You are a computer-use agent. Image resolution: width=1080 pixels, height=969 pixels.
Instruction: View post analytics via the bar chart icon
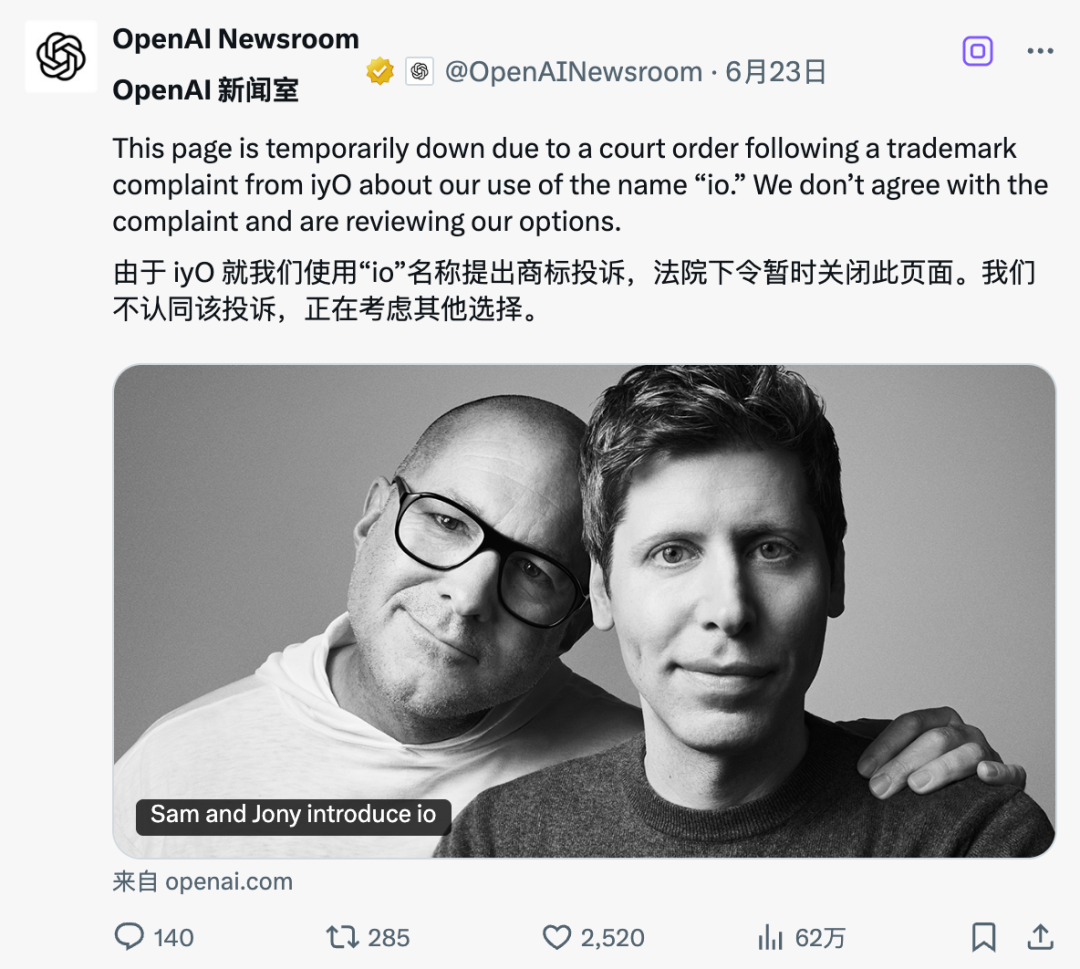click(770, 937)
